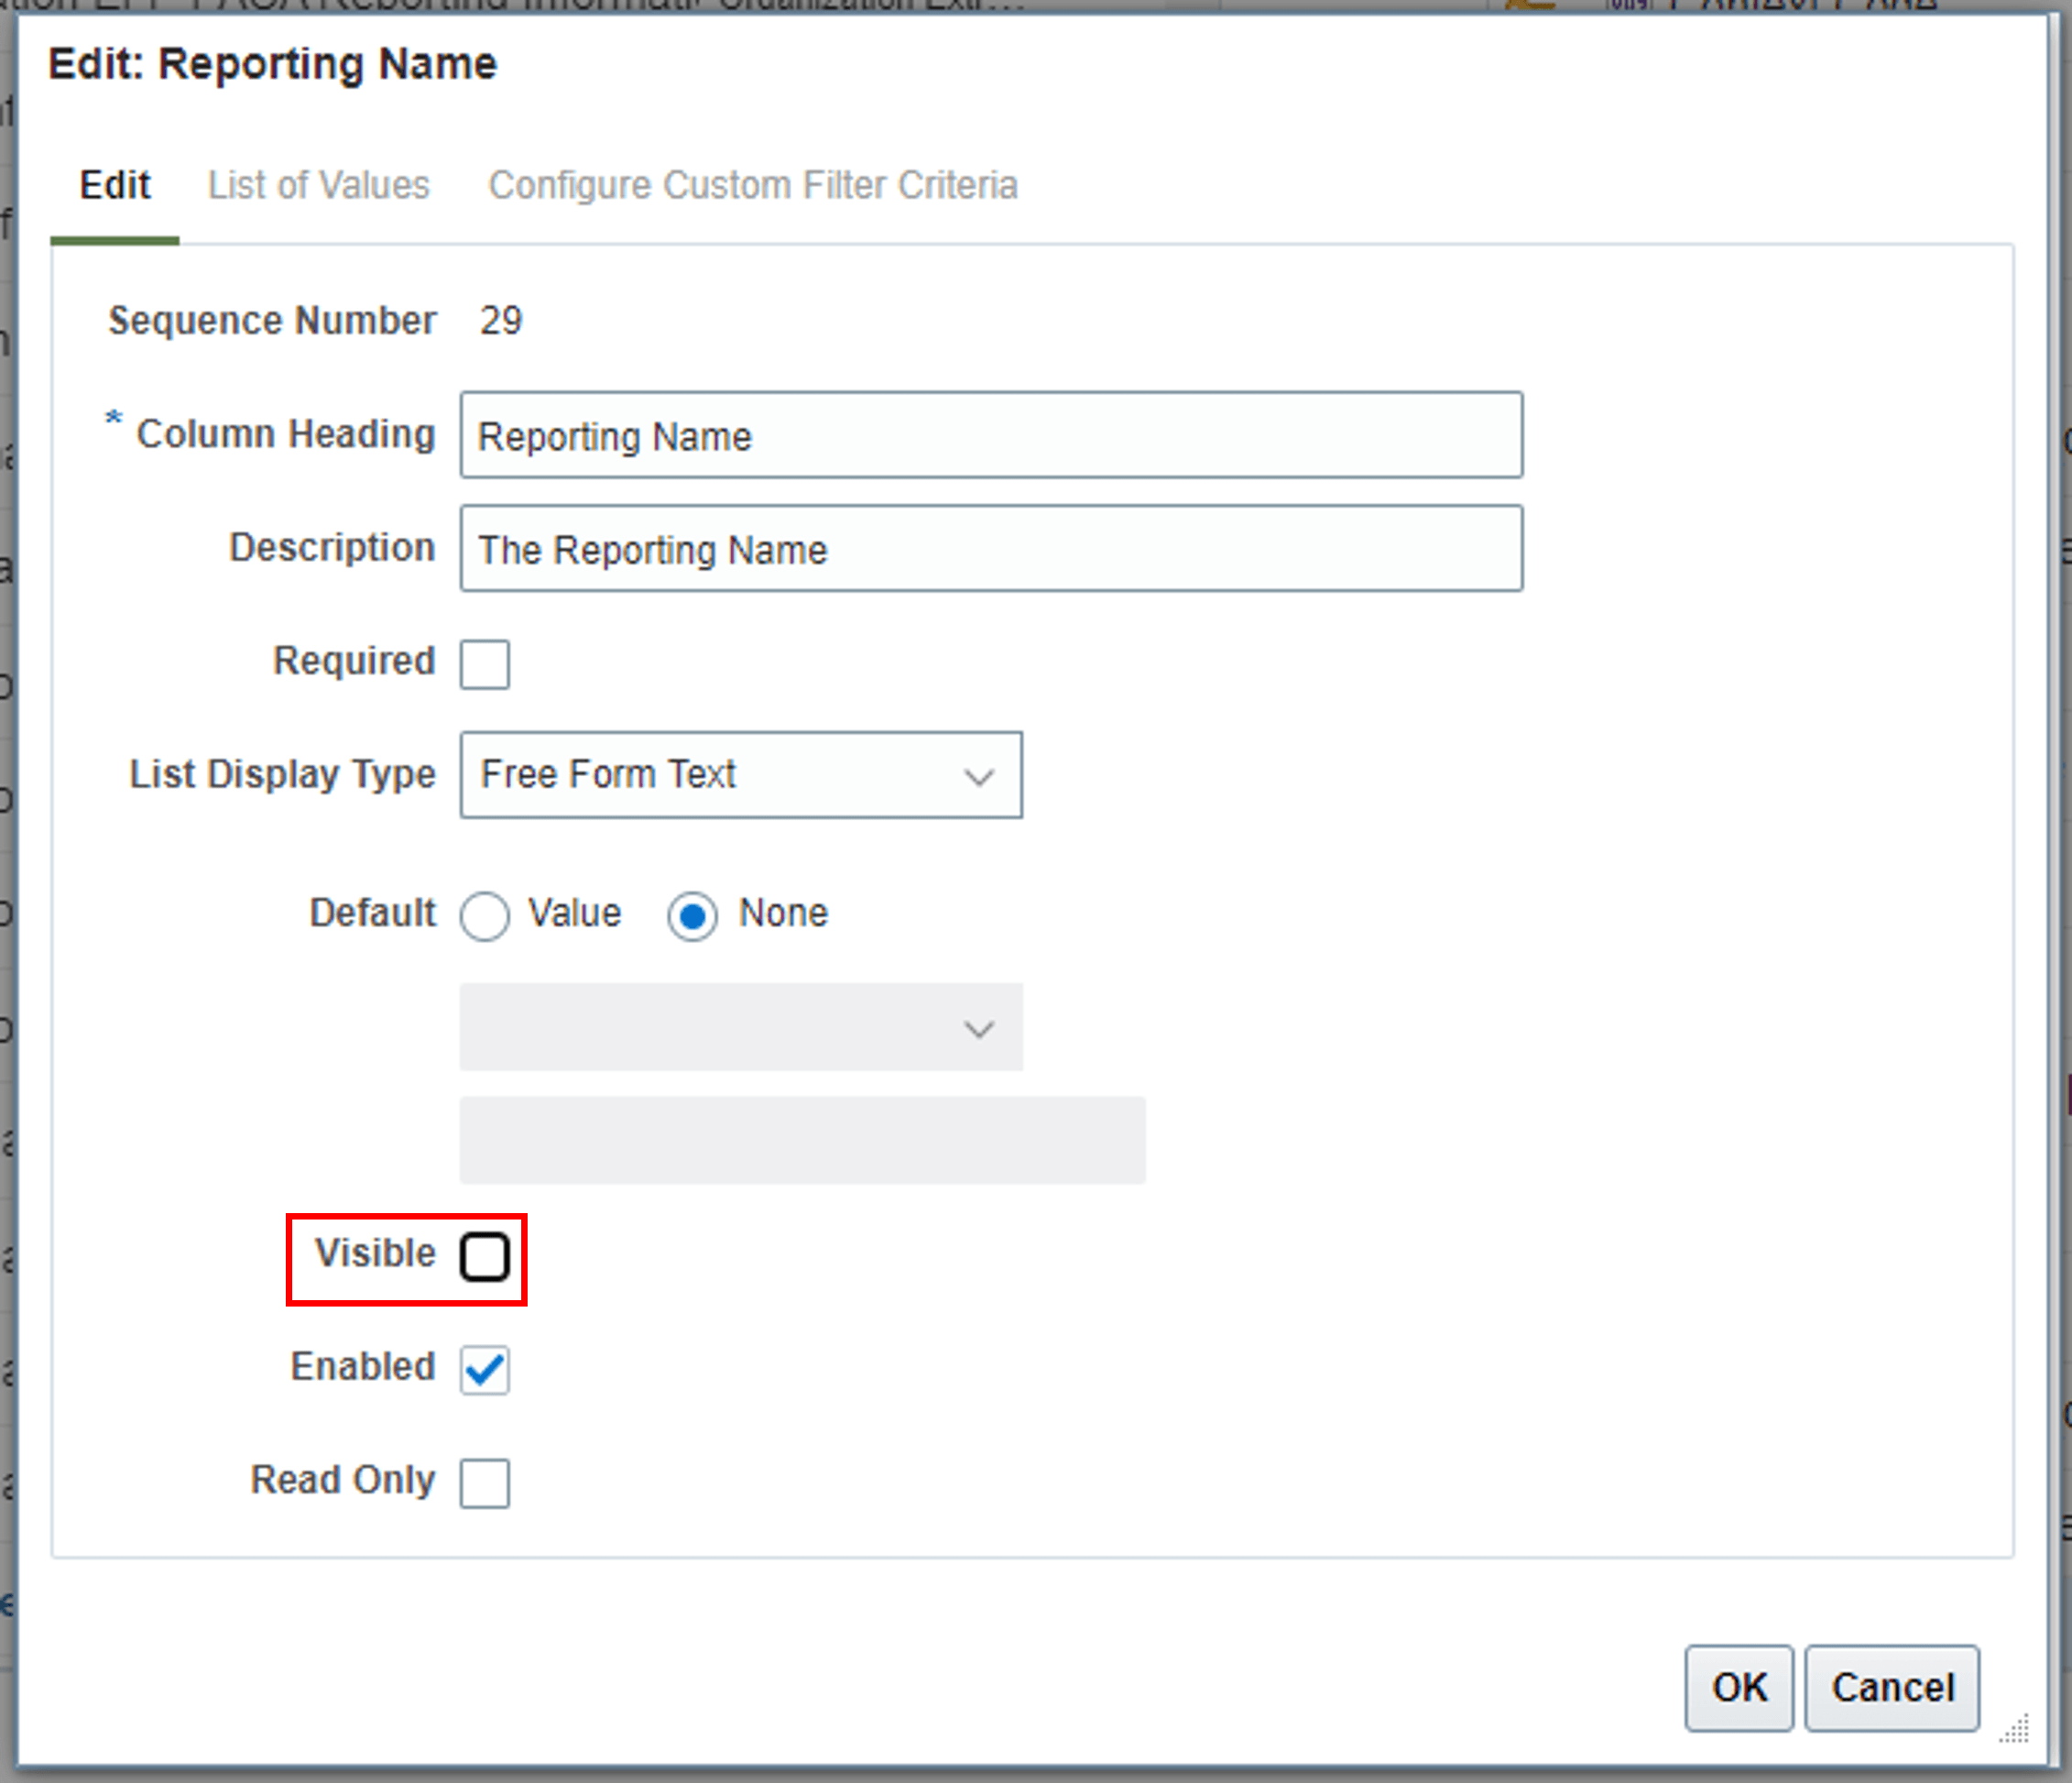Enable the Required checkbox

485,665
